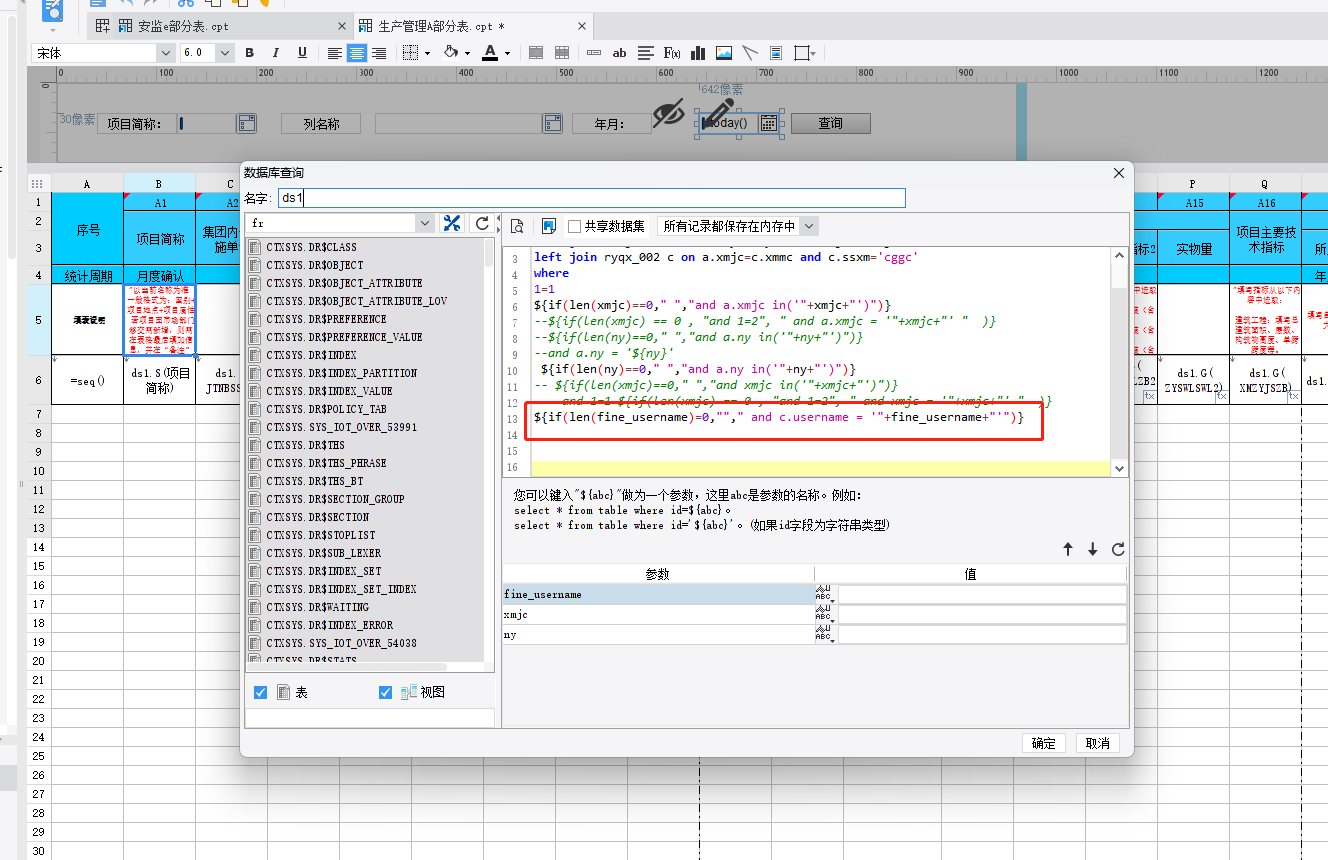The height and width of the screenshot is (860, 1328).
Task: Select cell B6 containing ds1.S(项目简称)
Action: [159, 379]
